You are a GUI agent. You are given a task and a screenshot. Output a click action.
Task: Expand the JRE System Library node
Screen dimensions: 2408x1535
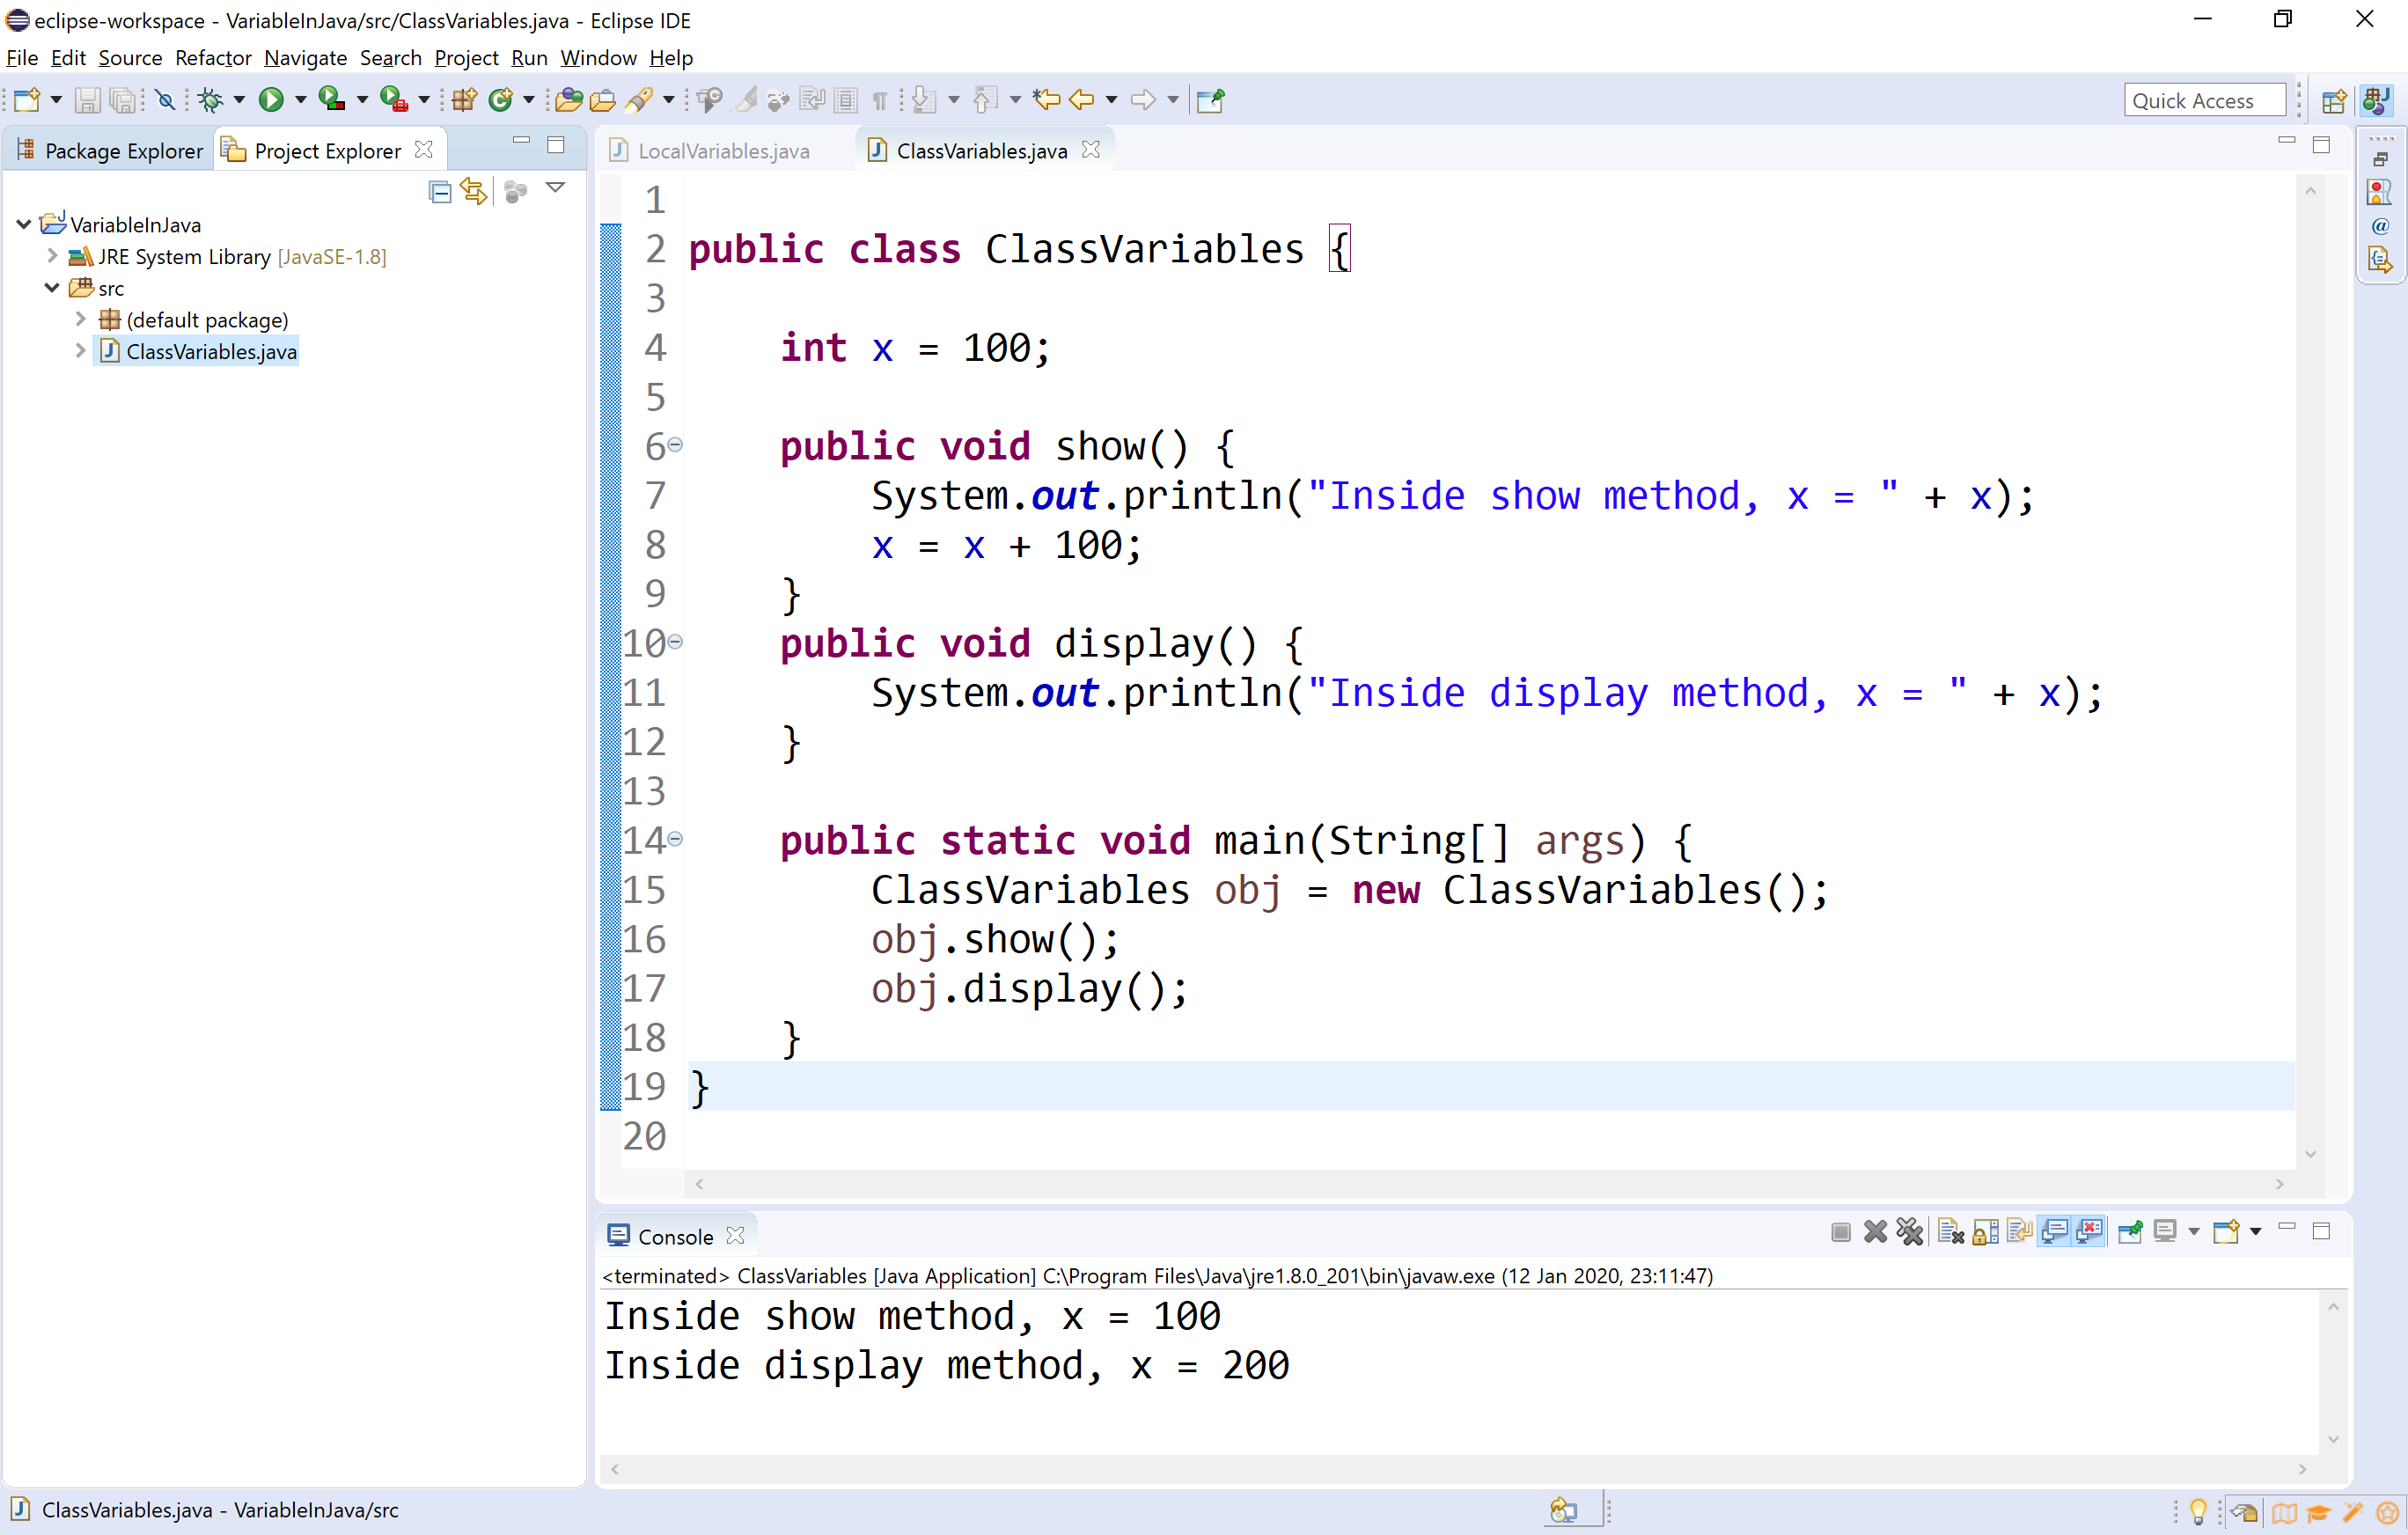coord(51,256)
